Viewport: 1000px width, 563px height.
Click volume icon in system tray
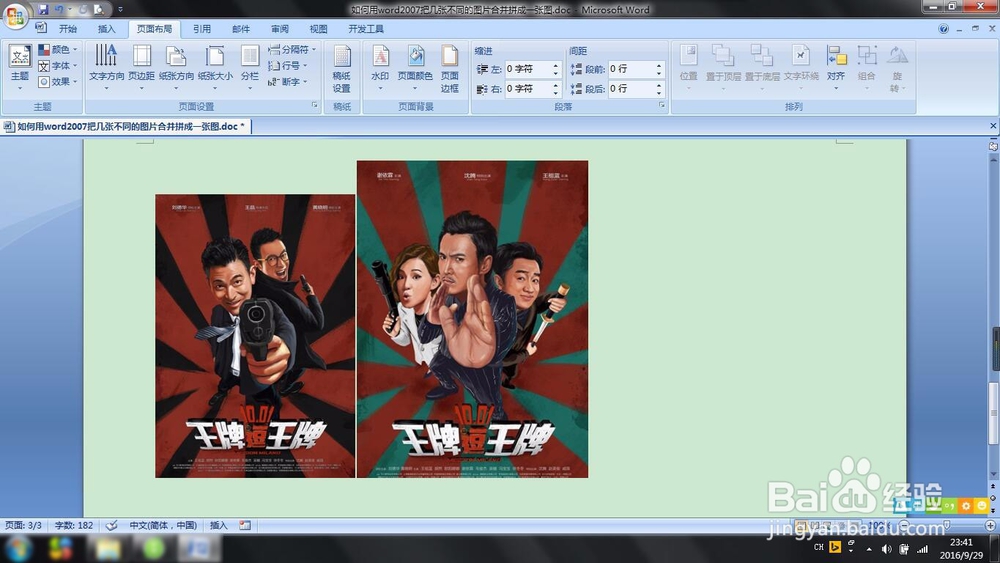pos(886,548)
